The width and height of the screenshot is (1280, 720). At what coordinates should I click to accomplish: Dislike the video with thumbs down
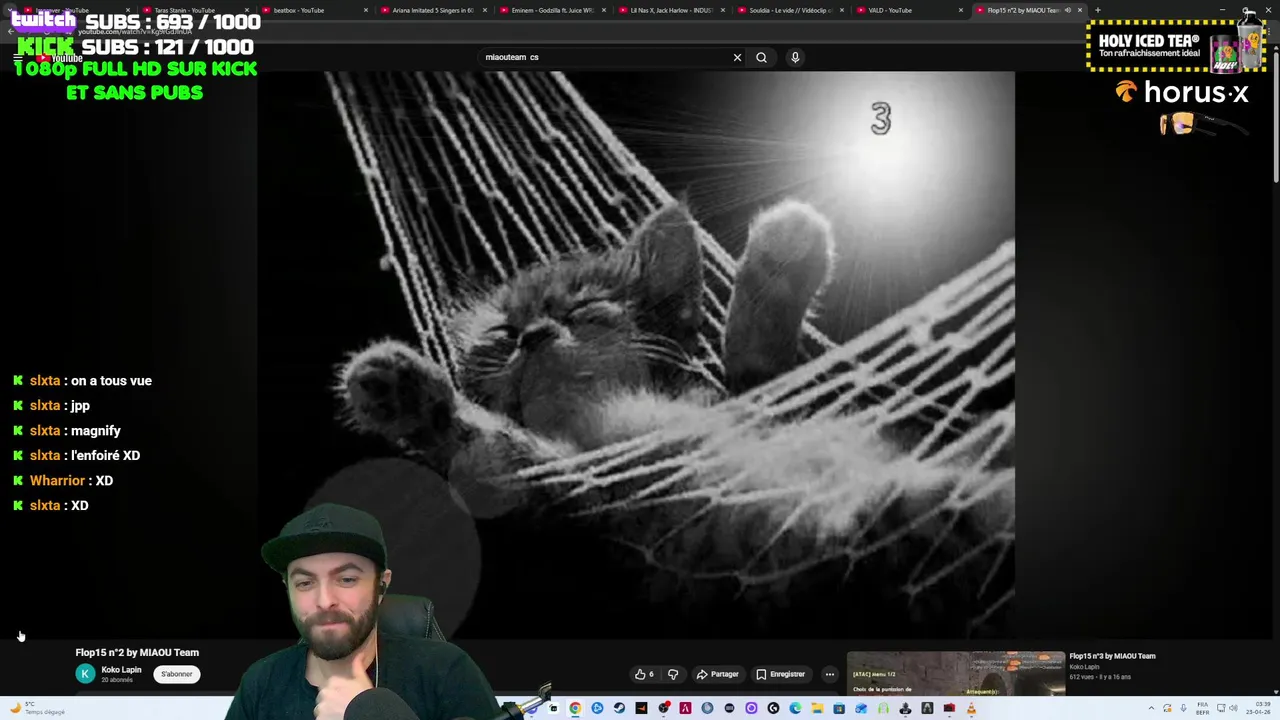673,674
